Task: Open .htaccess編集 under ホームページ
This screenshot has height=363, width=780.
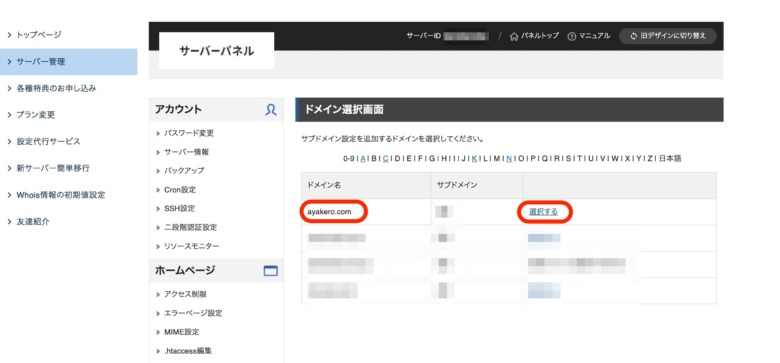Action: click(x=188, y=351)
